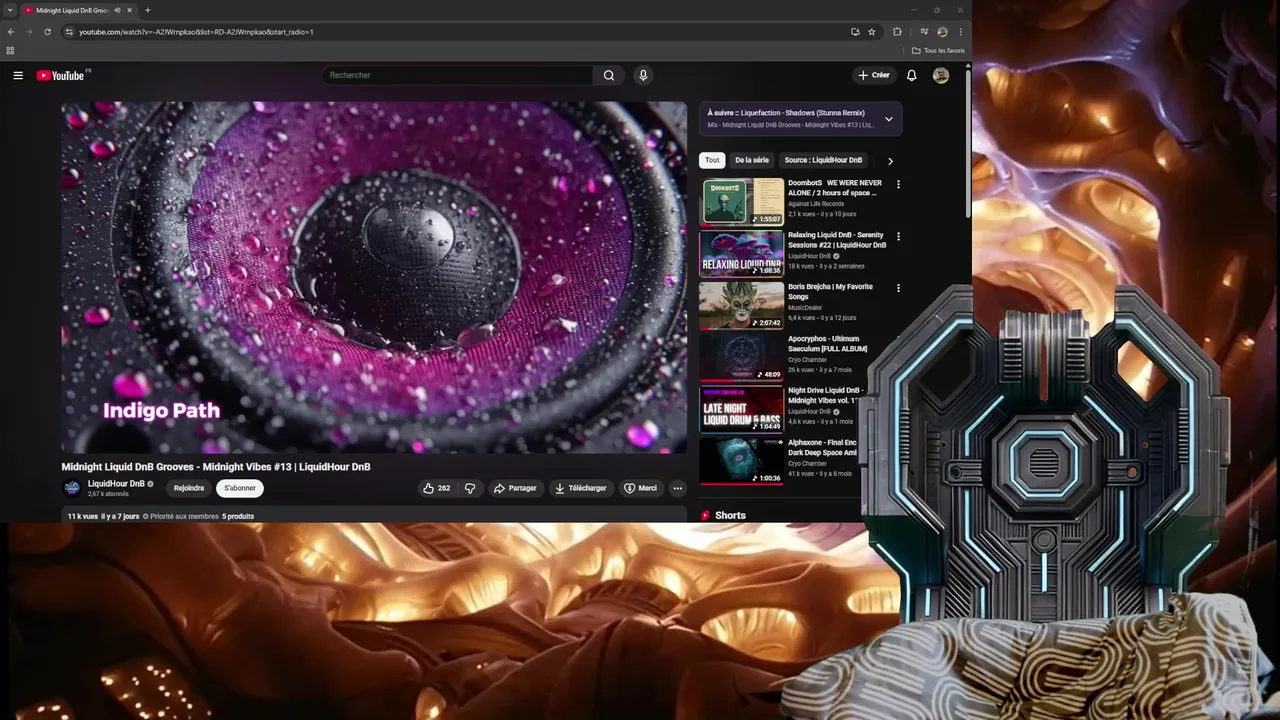The image size is (1280, 720).
Task: Select the 'Tout' filter chip
Action: tap(712, 160)
